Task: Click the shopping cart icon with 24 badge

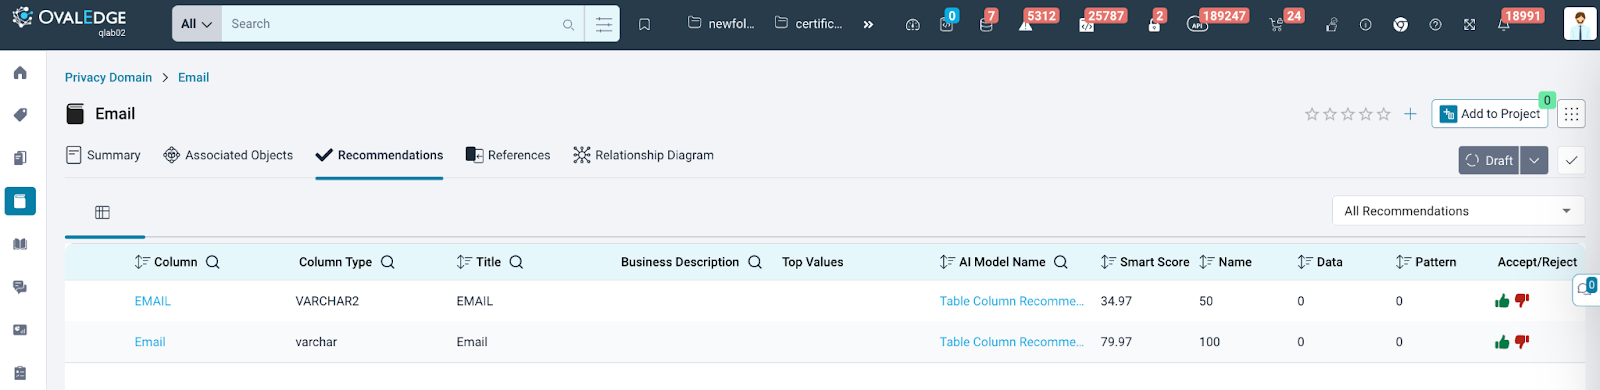Action: [x=1276, y=25]
